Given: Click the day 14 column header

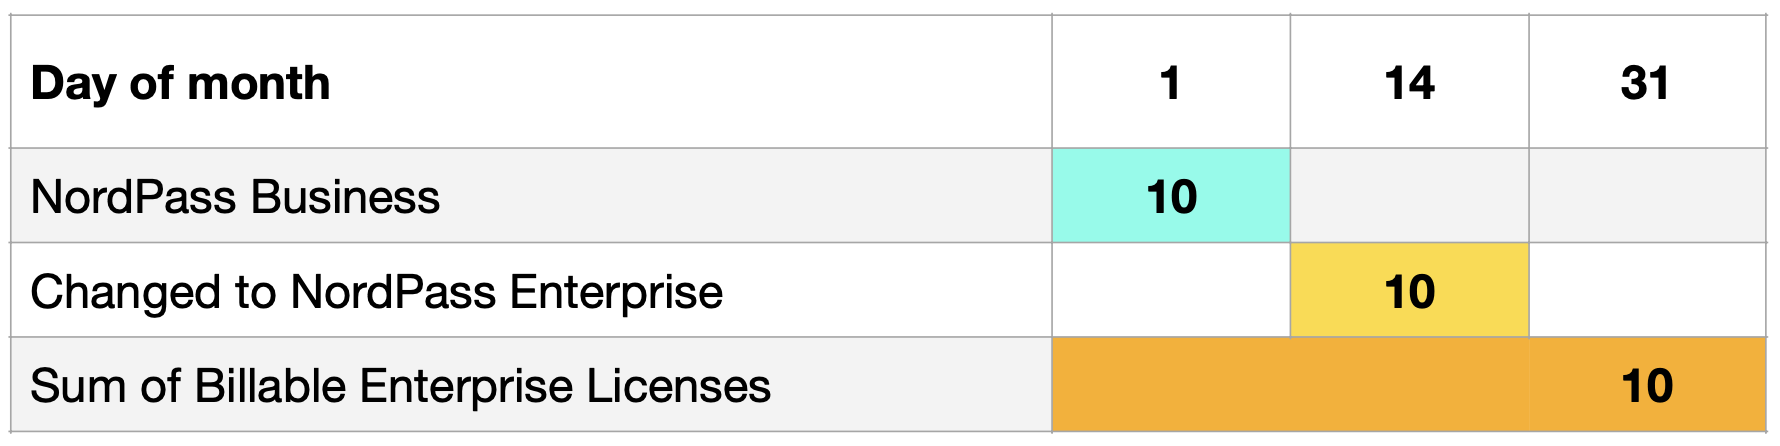Looking at the screenshot, I should pyautogui.click(x=1410, y=82).
